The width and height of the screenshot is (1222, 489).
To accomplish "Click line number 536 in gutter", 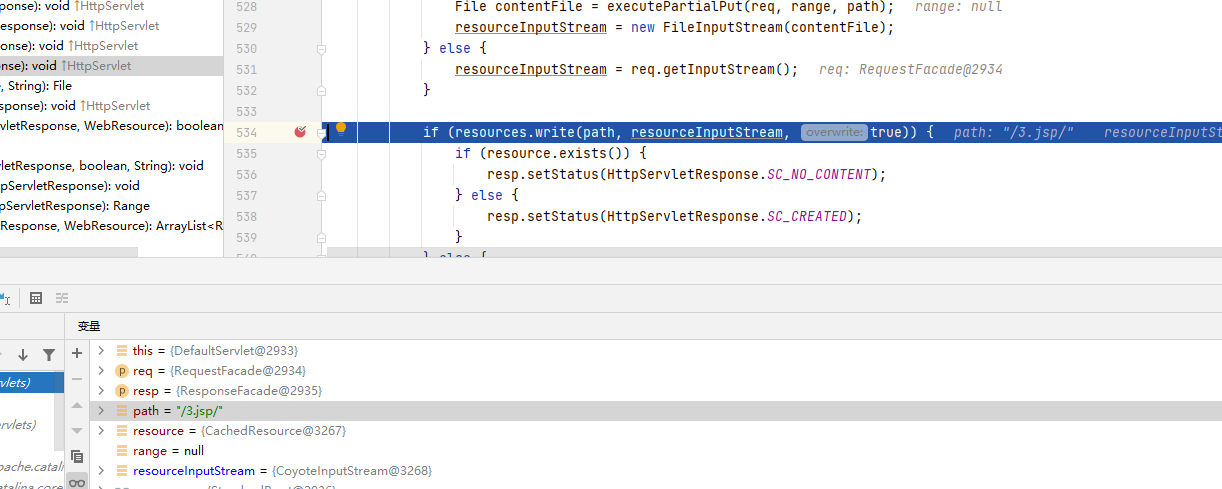I will [x=245, y=174].
